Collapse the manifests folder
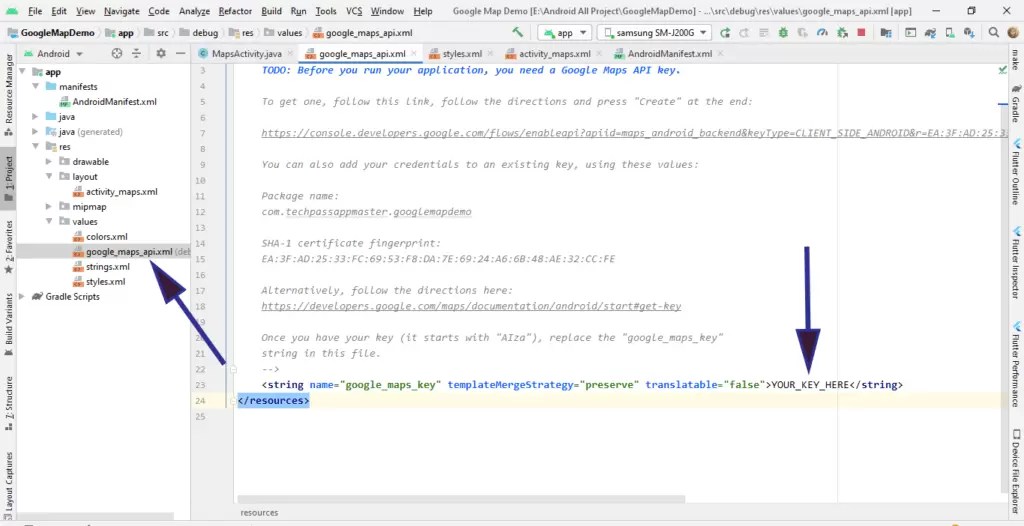The height and width of the screenshot is (526, 1024). pyautogui.click(x=37, y=87)
